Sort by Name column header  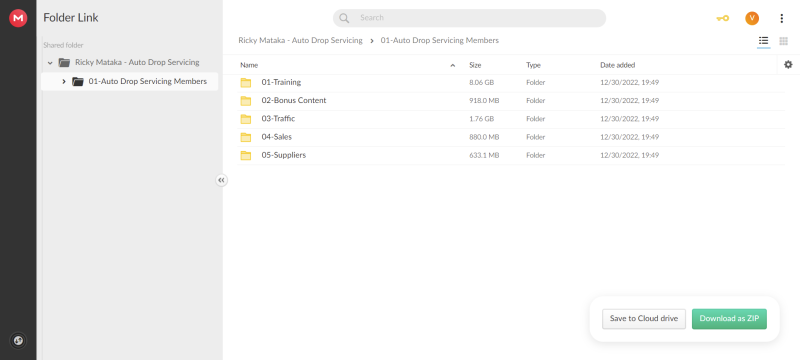pos(249,65)
